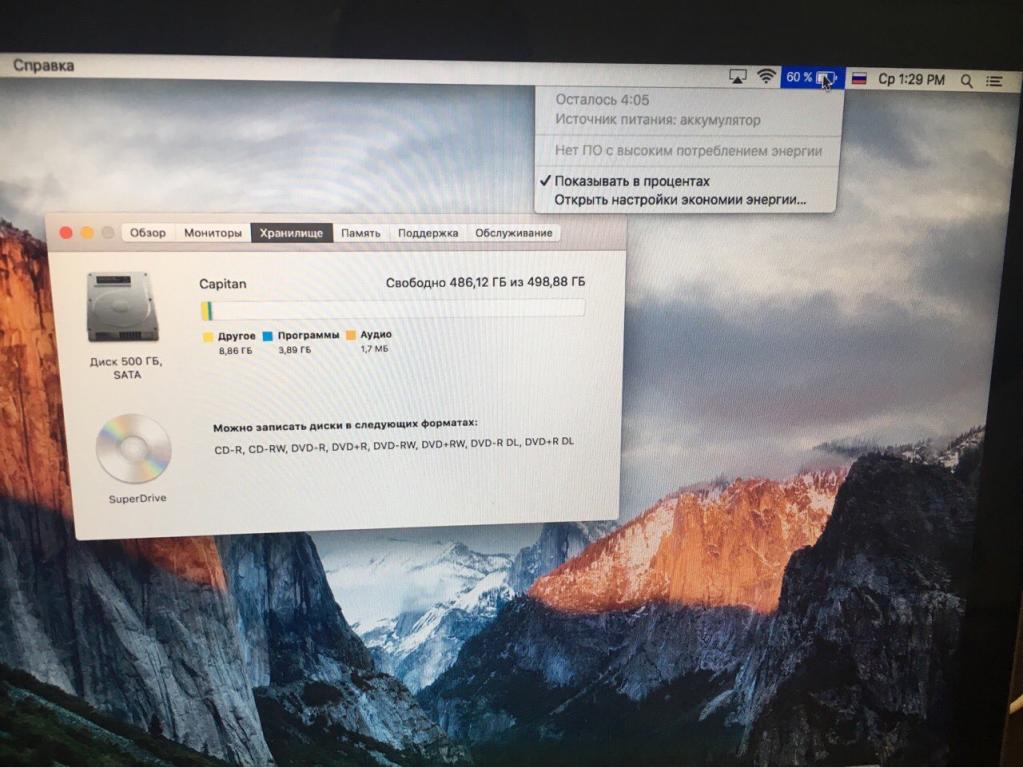Click the Ср 1:29 PM clock
Screen dimensions: 1023x768
coord(911,80)
